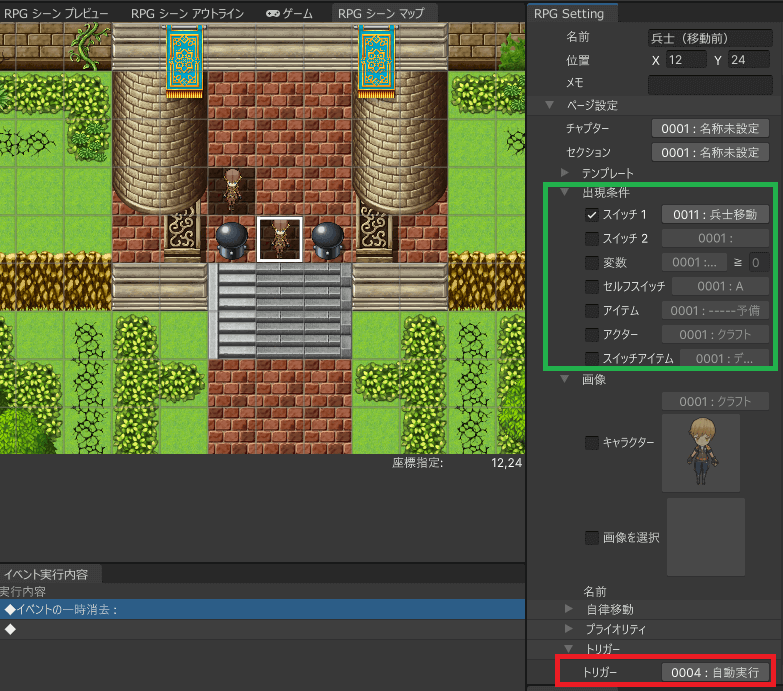Enable the セルフスイッチ checkbox

592,287
